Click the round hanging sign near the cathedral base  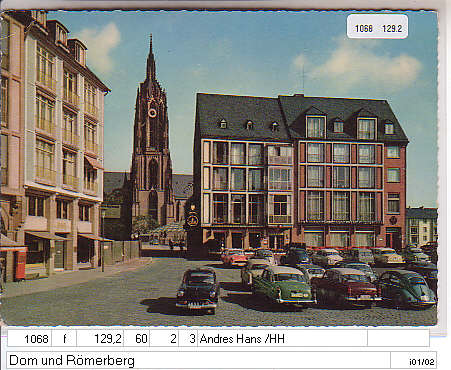click(x=192, y=220)
